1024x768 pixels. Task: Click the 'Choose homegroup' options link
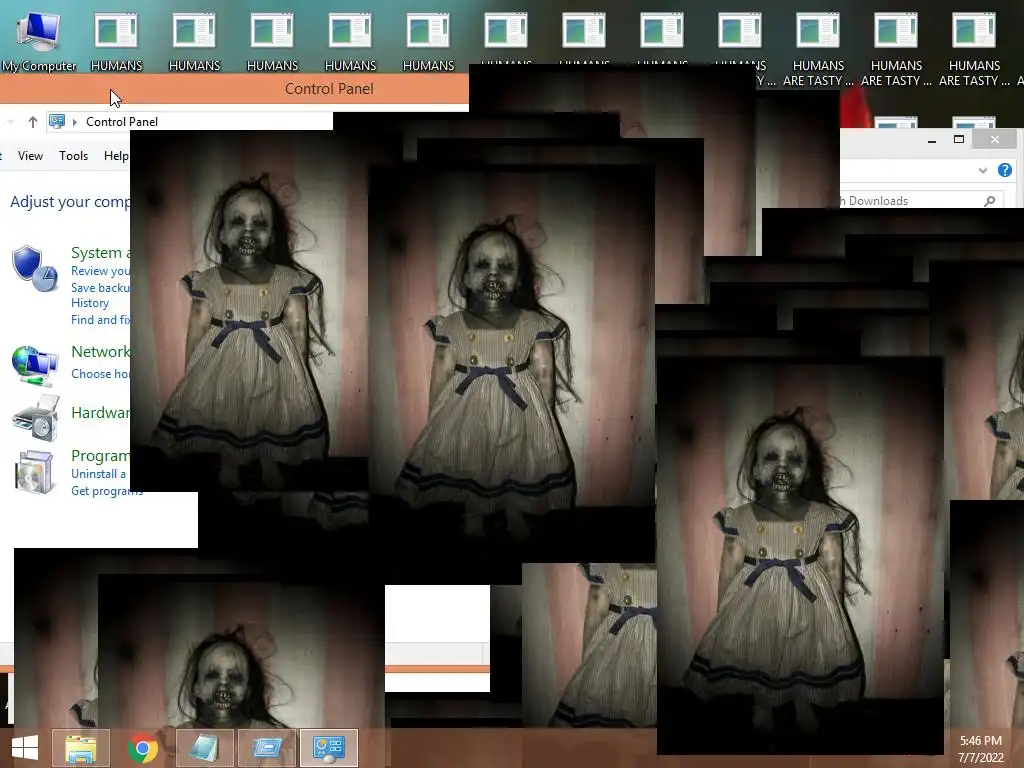tap(101, 374)
